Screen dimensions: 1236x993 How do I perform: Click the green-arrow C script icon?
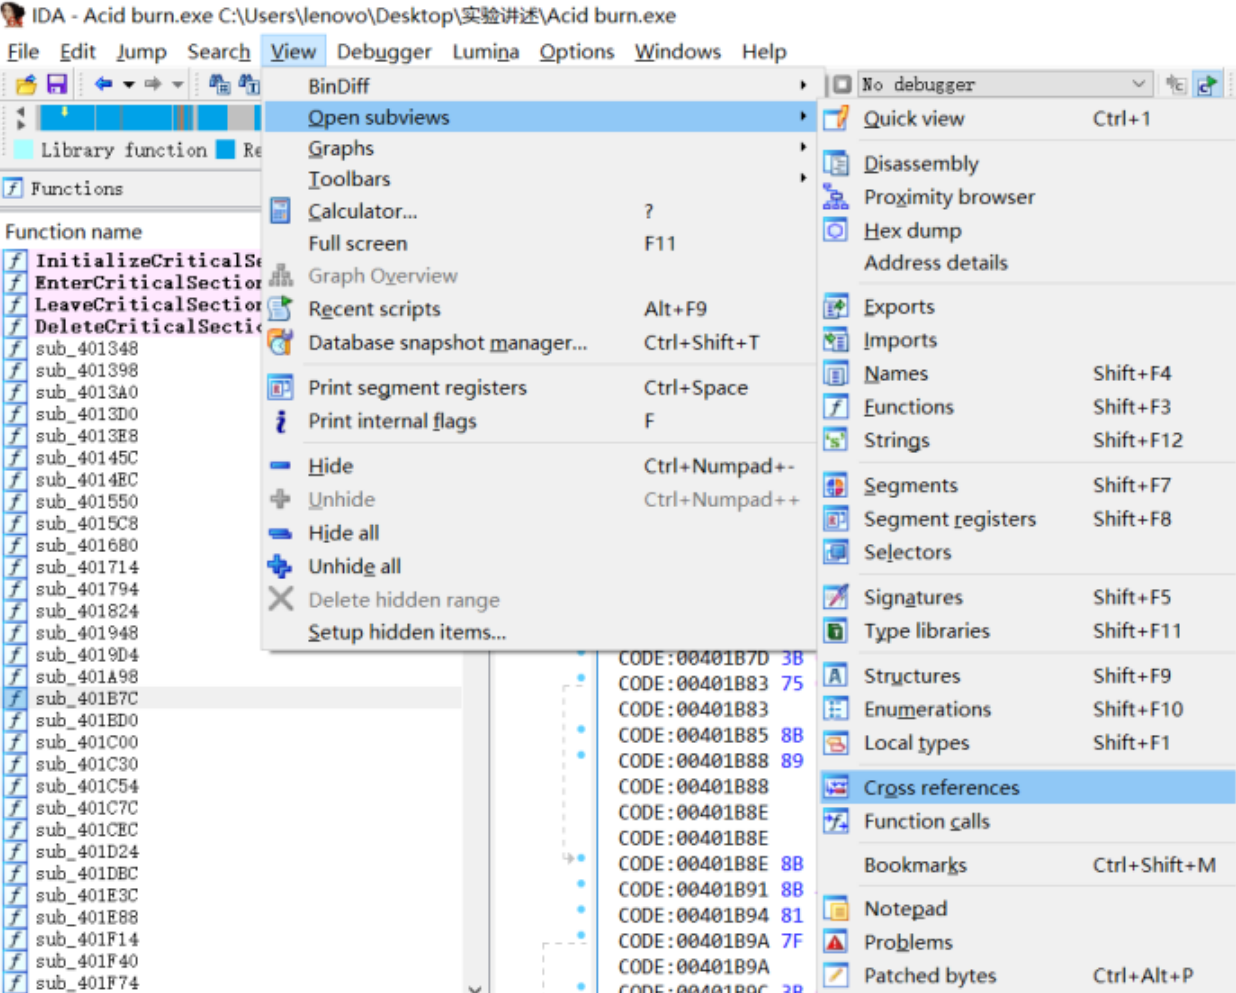tap(1207, 84)
